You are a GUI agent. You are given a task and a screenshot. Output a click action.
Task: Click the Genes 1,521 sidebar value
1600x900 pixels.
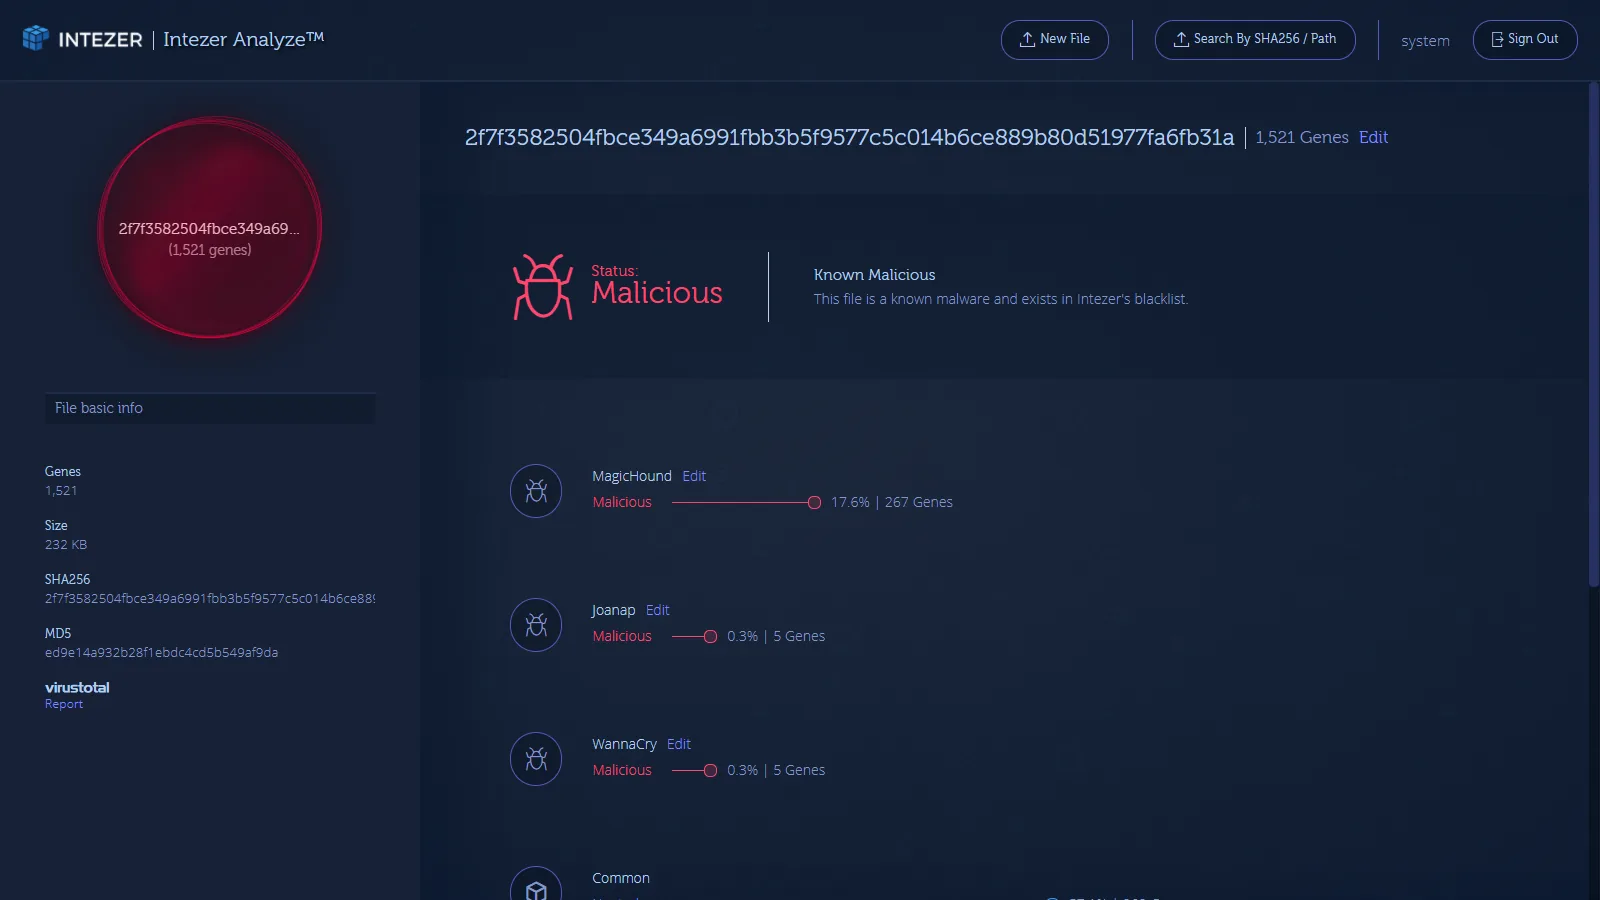point(61,490)
